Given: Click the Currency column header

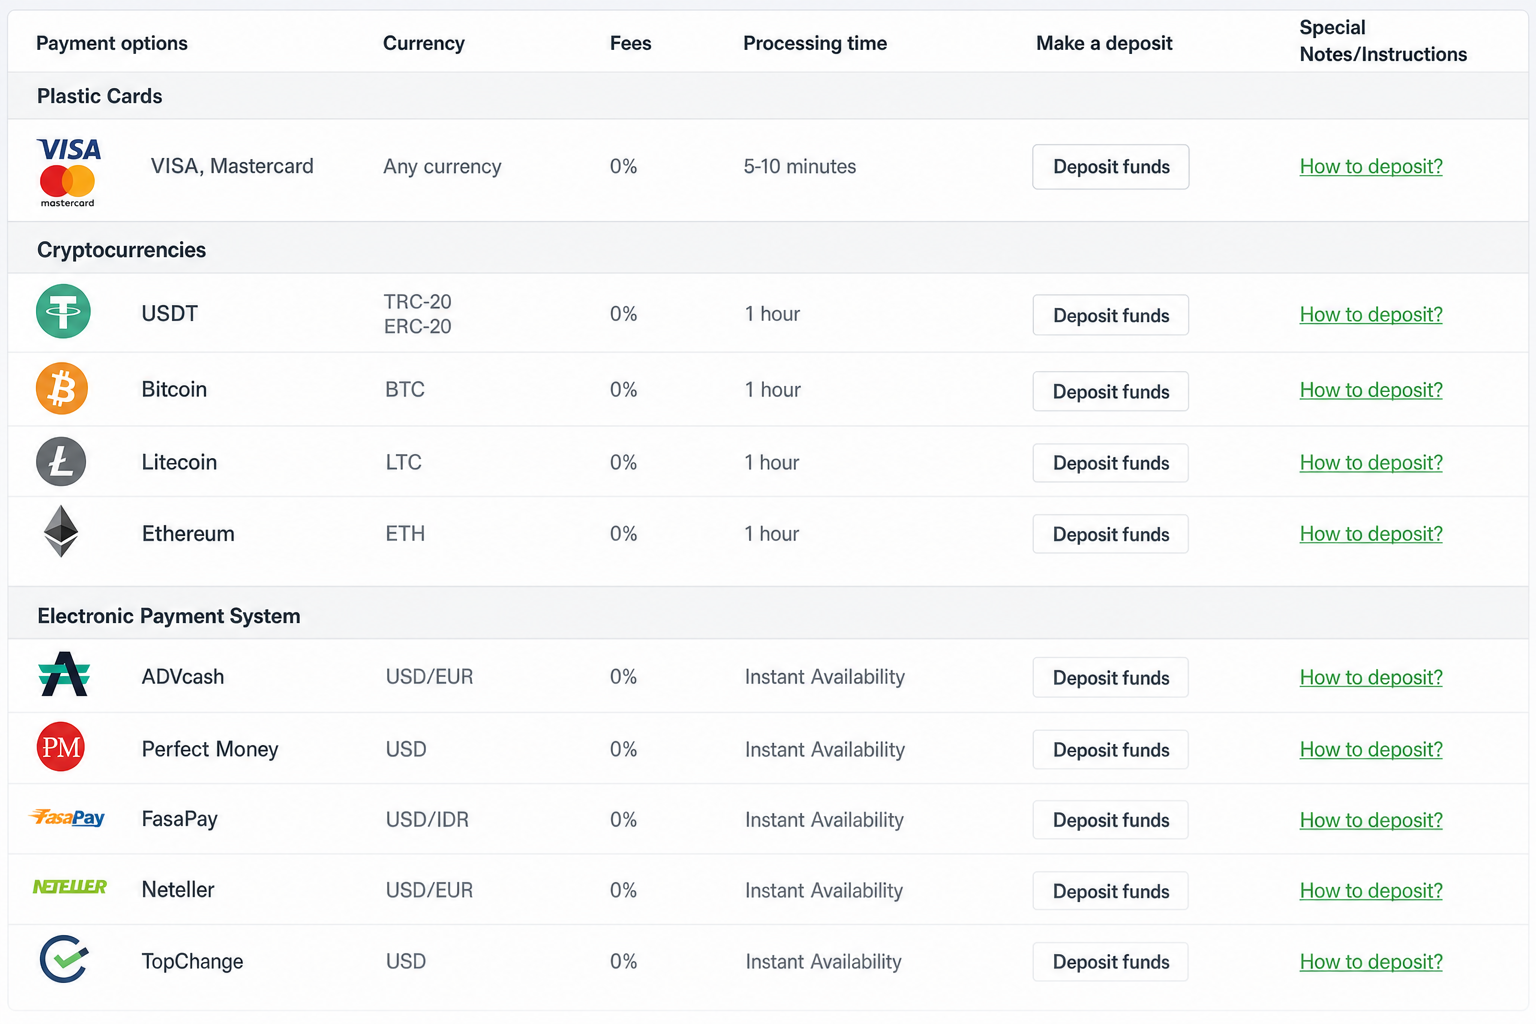Looking at the screenshot, I should pyautogui.click(x=424, y=43).
